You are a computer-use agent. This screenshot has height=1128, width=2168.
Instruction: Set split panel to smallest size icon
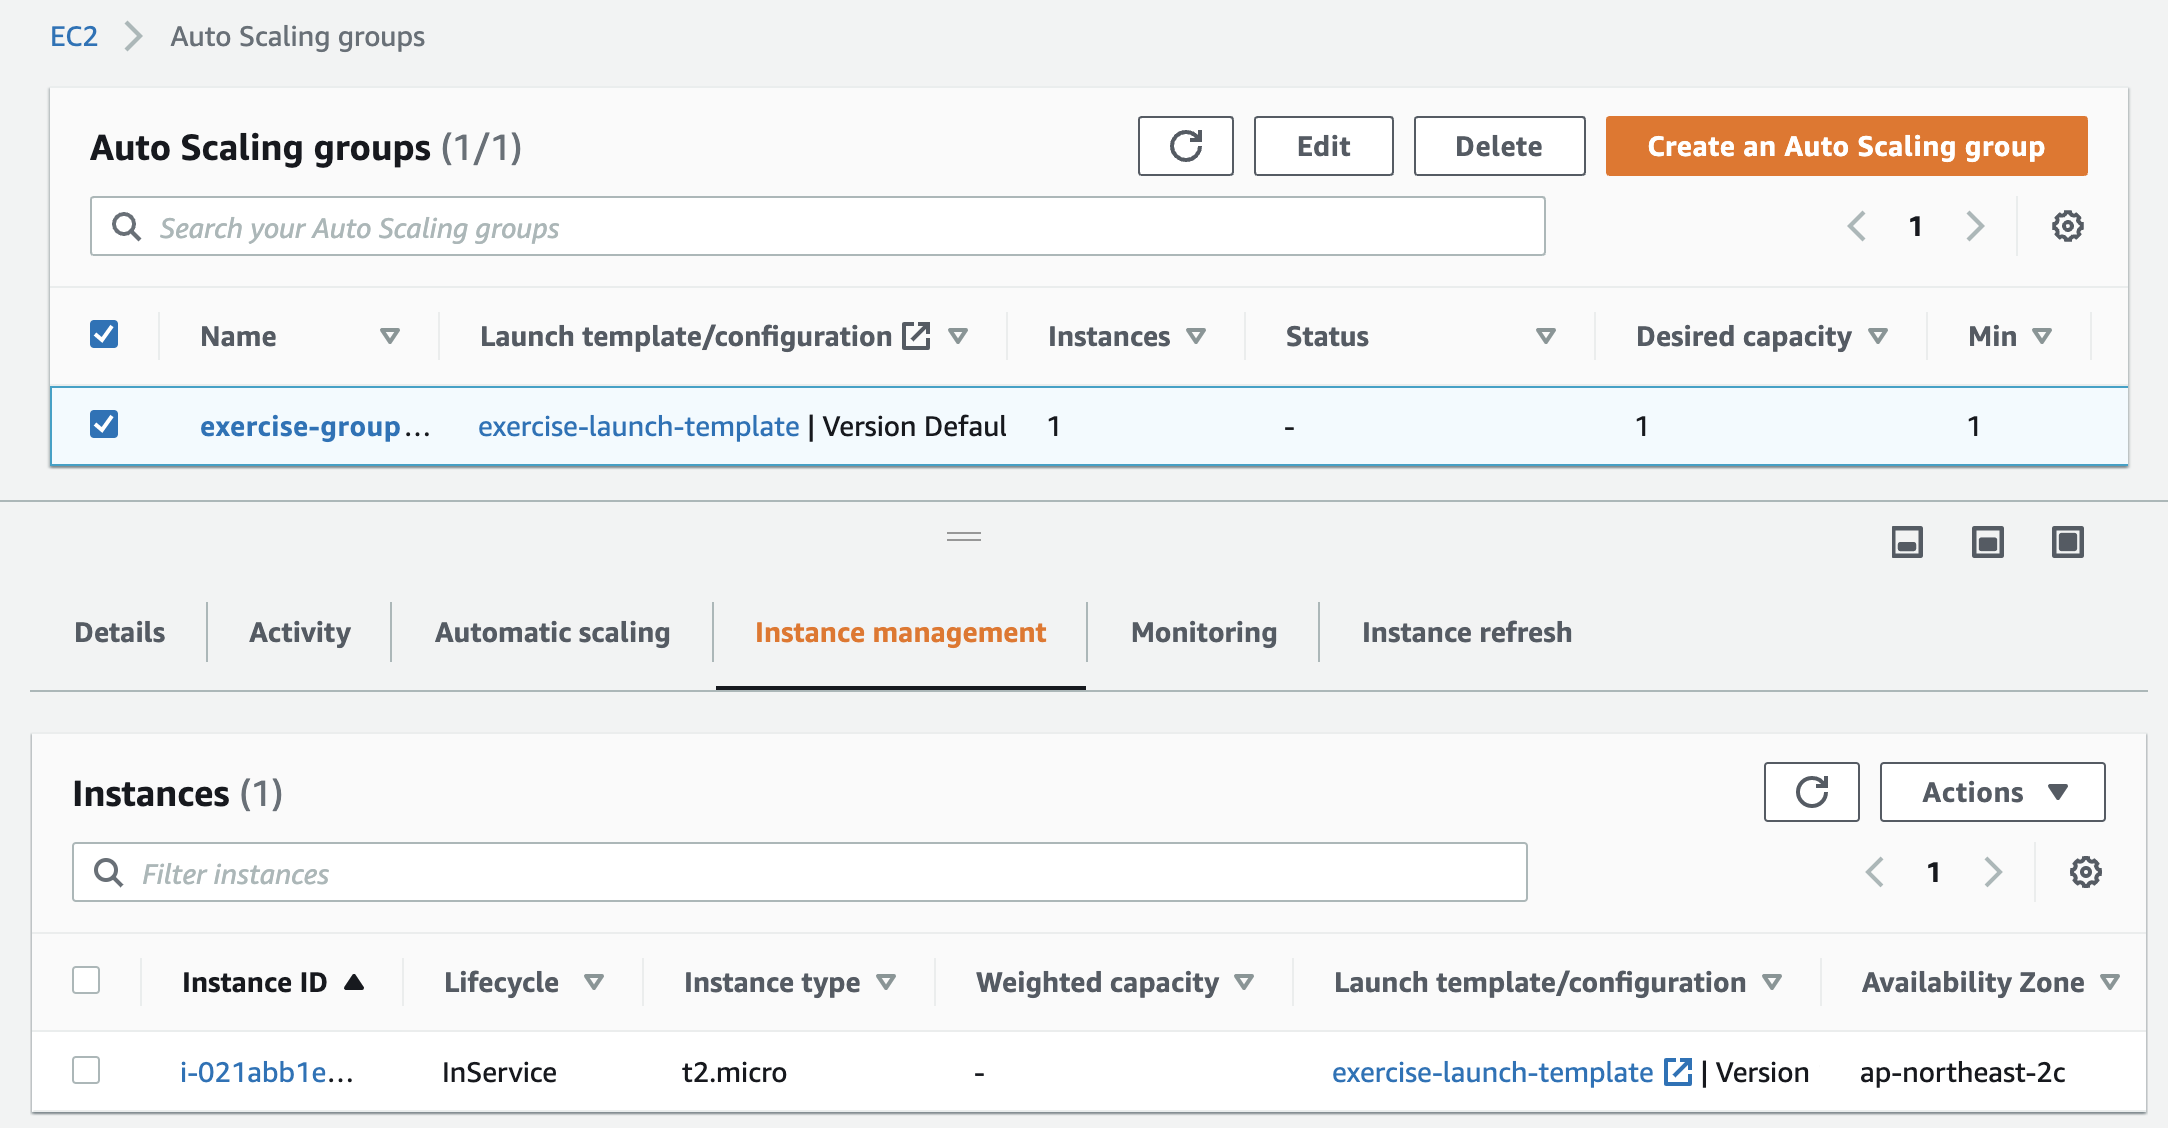pos(1907,542)
